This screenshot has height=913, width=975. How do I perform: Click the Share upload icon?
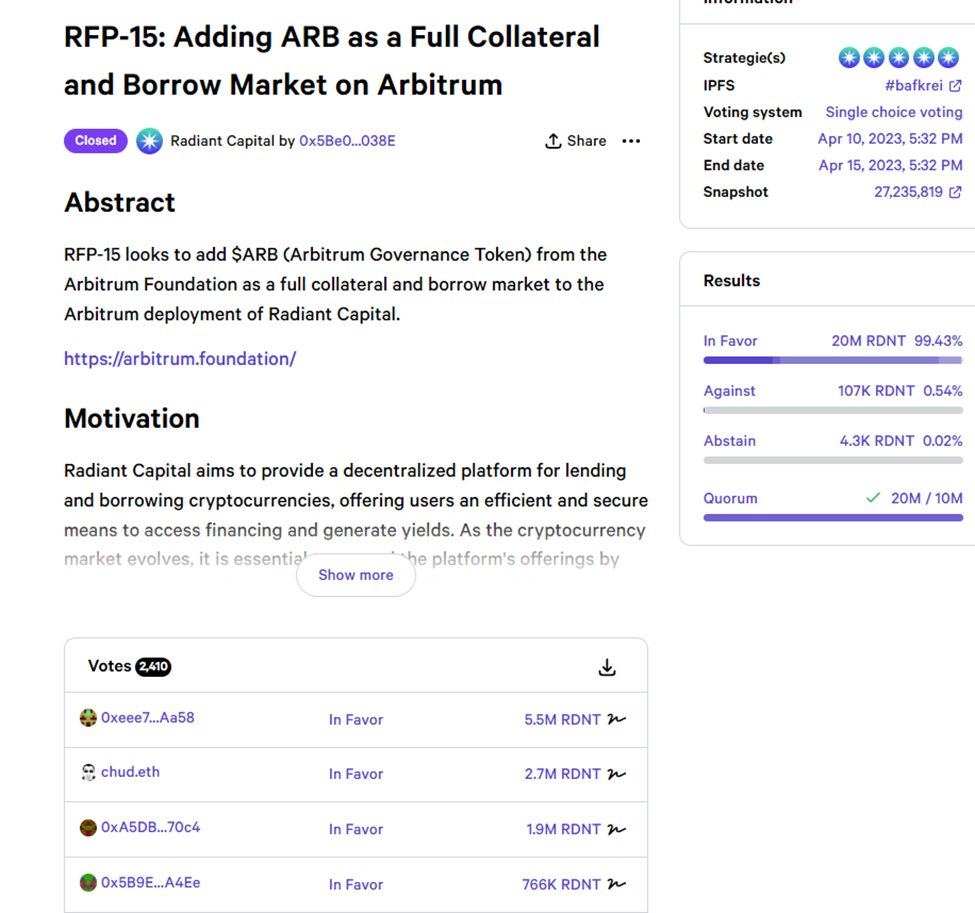[553, 141]
